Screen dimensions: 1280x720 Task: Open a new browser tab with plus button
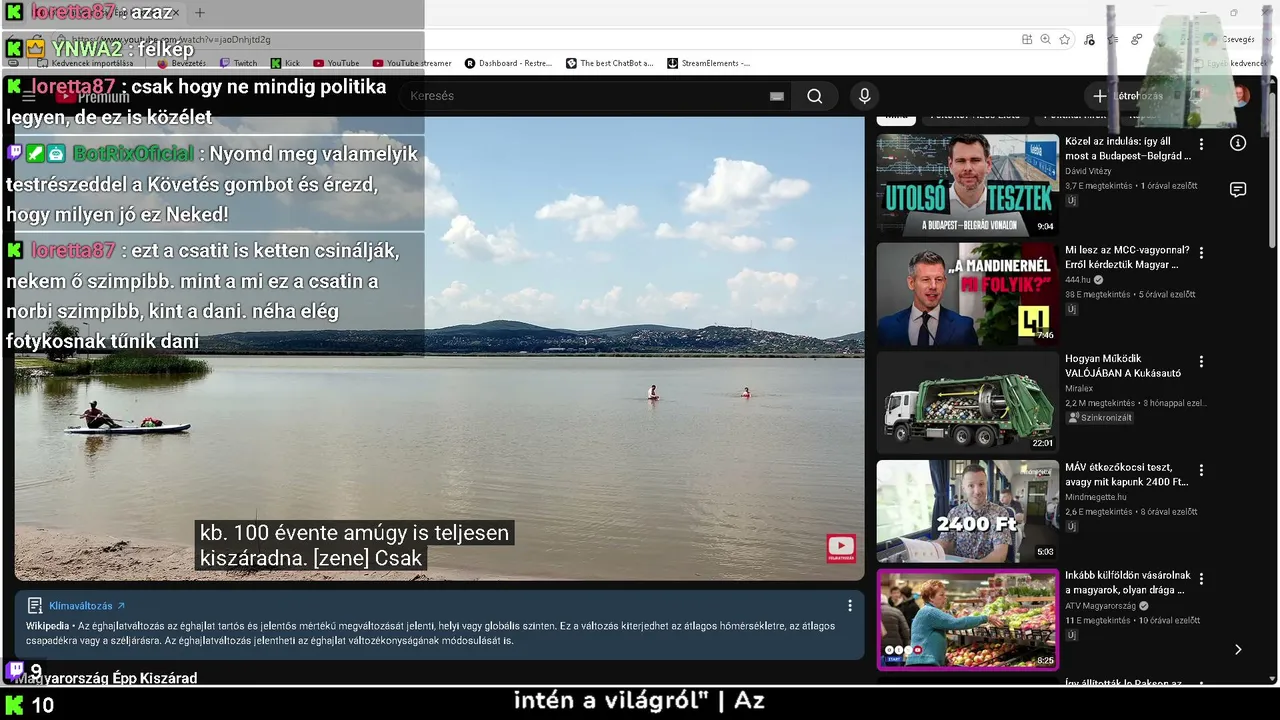point(199,13)
